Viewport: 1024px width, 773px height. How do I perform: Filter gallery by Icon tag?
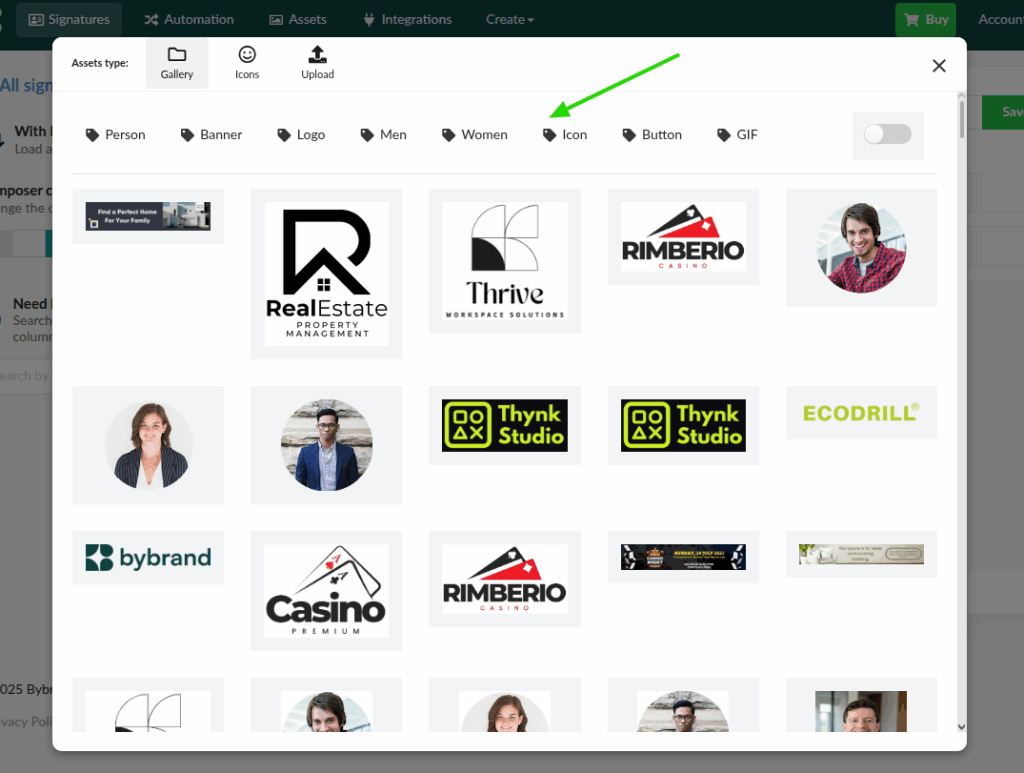pyautogui.click(x=565, y=135)
